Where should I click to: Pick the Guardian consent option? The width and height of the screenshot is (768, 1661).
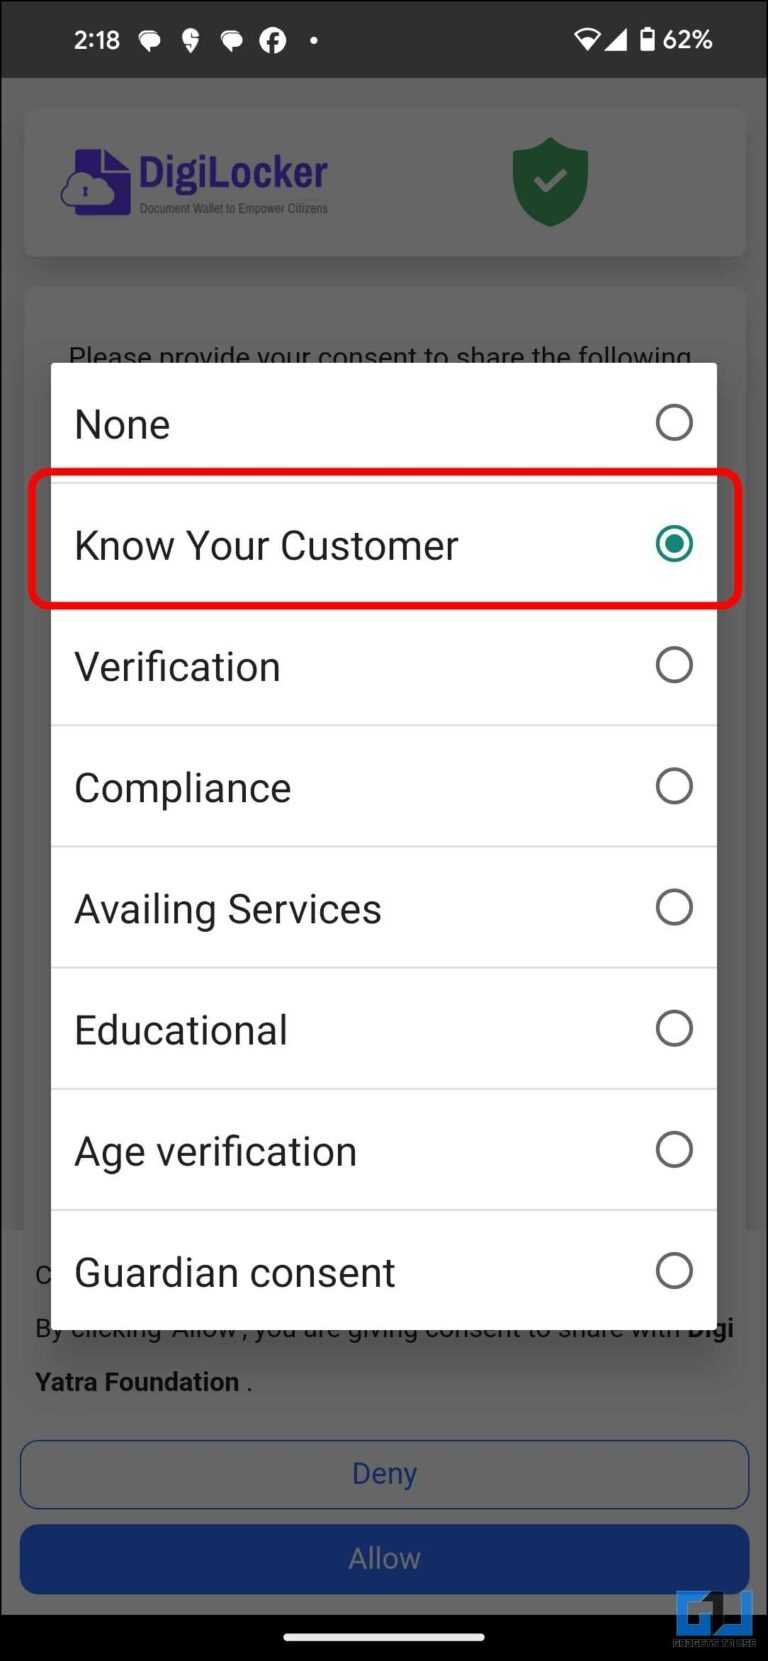pyautogui.click(x=384, y=1270)
